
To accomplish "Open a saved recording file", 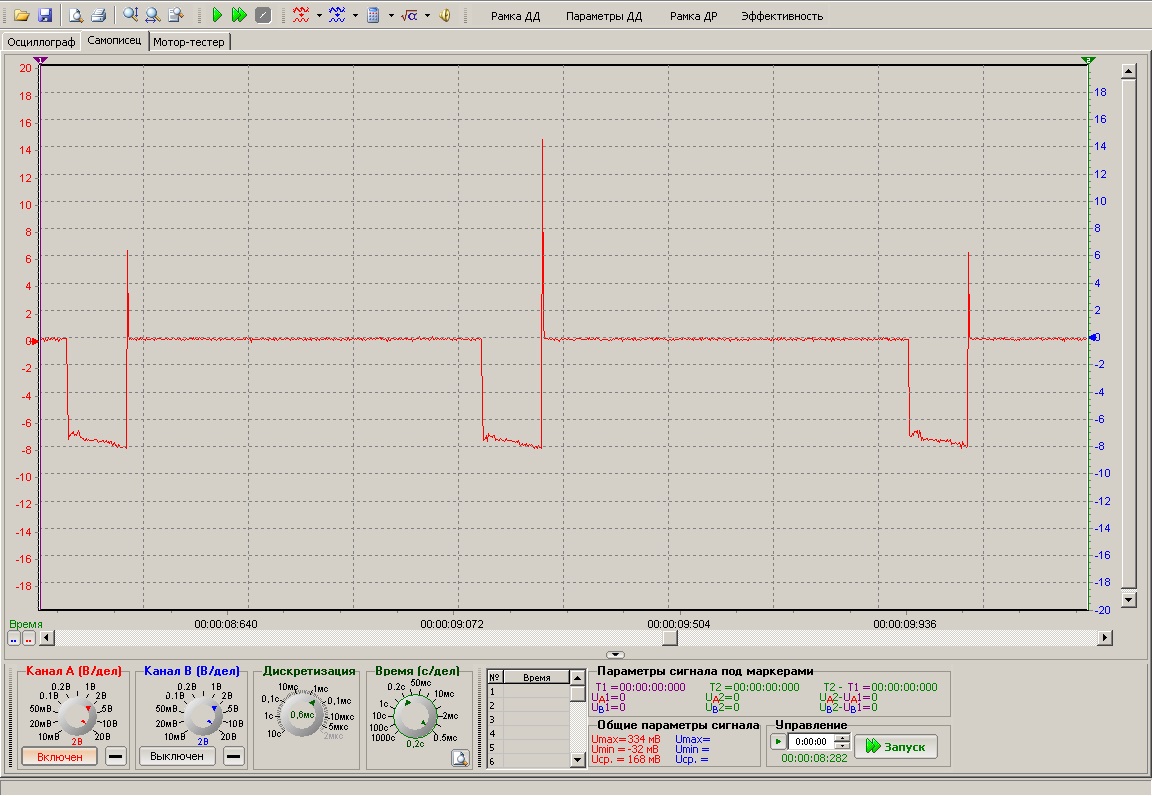I will coord(21,15).
